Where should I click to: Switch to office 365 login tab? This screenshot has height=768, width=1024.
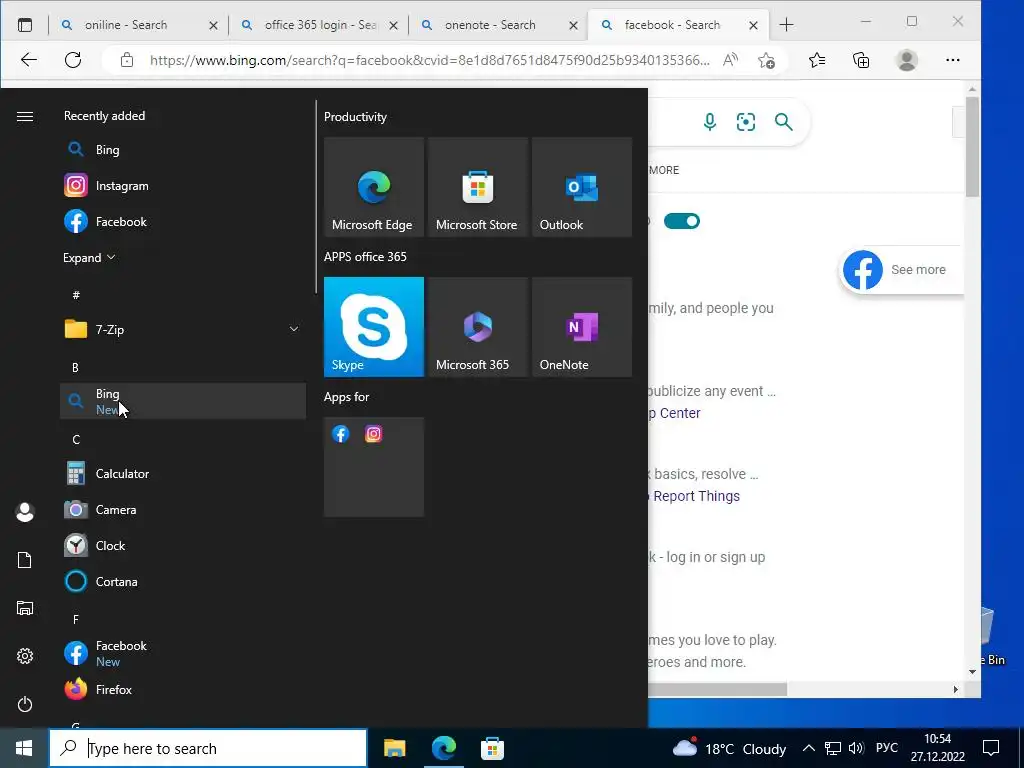point(319,25)
